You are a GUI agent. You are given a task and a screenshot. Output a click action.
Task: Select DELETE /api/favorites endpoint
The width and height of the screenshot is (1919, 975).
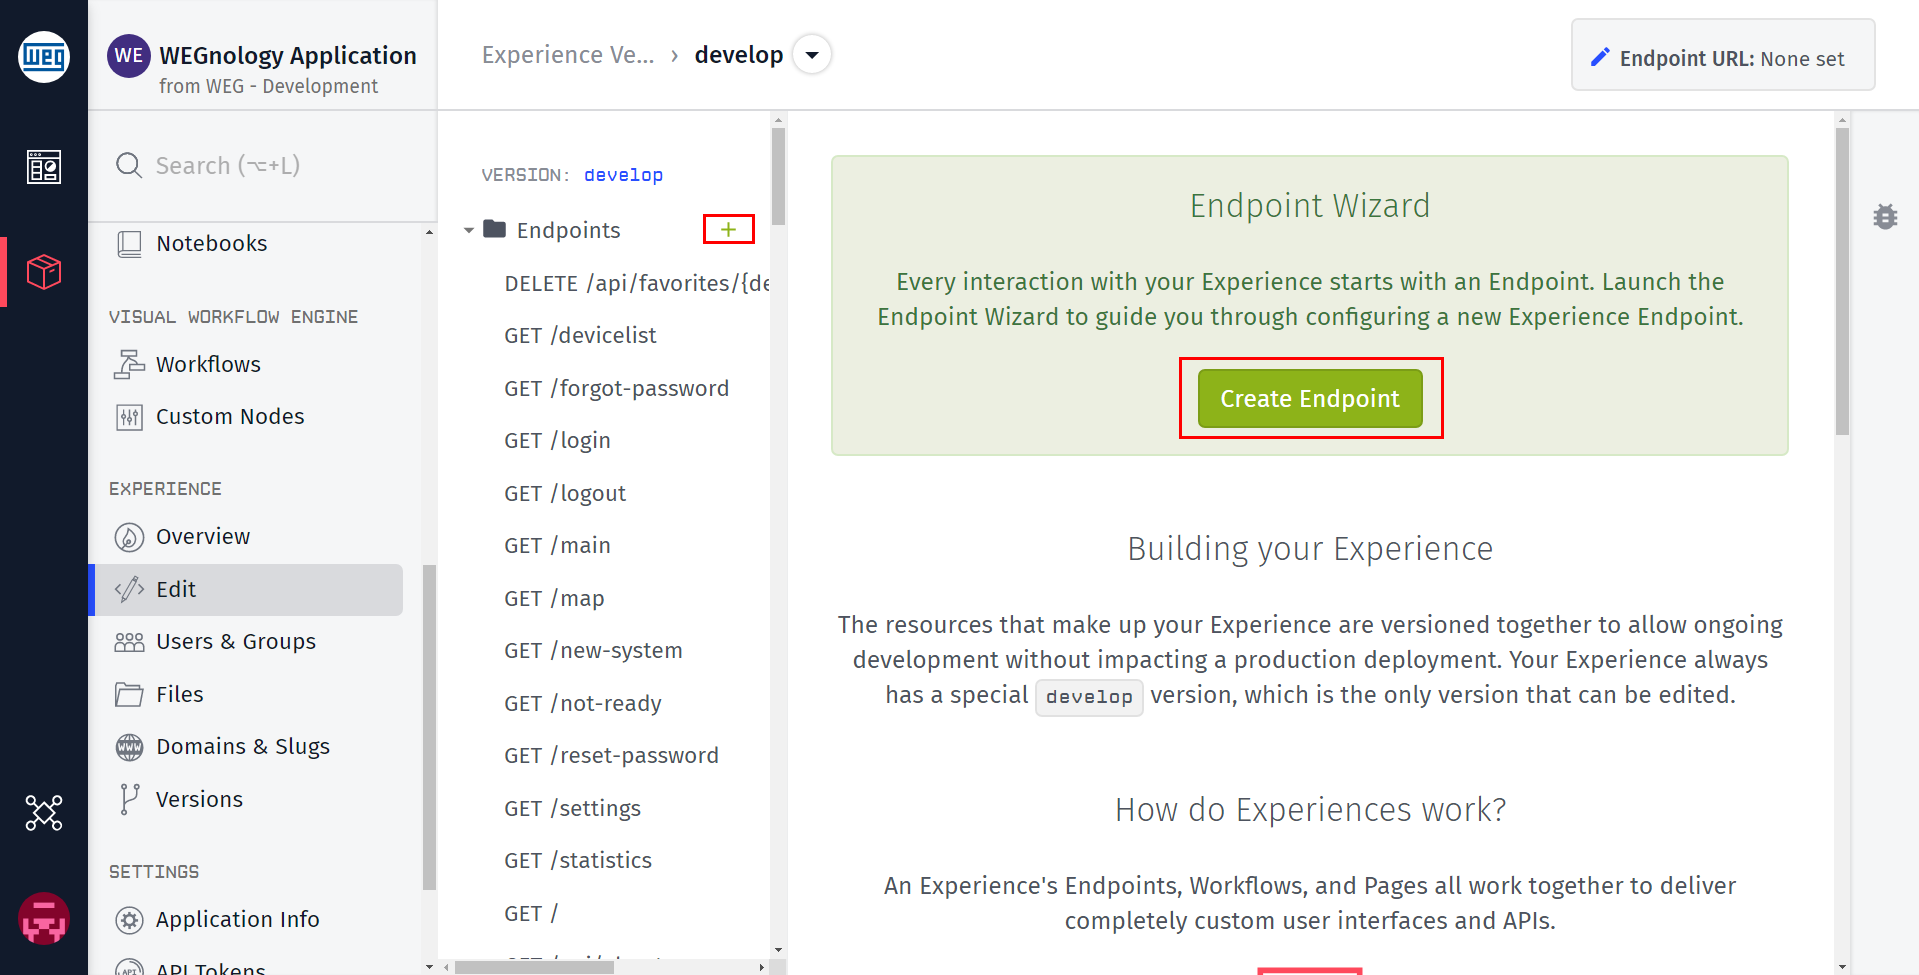[636, 283]
